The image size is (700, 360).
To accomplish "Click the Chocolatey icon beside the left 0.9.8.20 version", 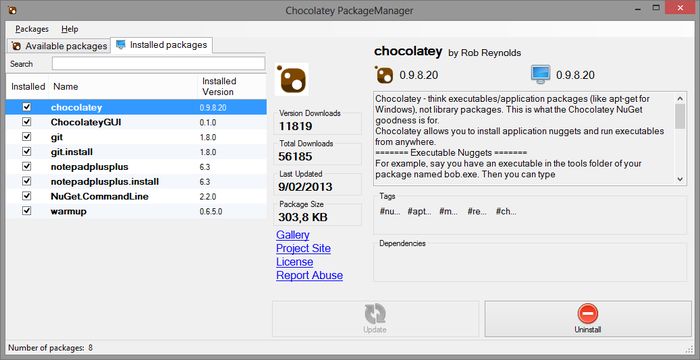I will (x=384, y=75).
